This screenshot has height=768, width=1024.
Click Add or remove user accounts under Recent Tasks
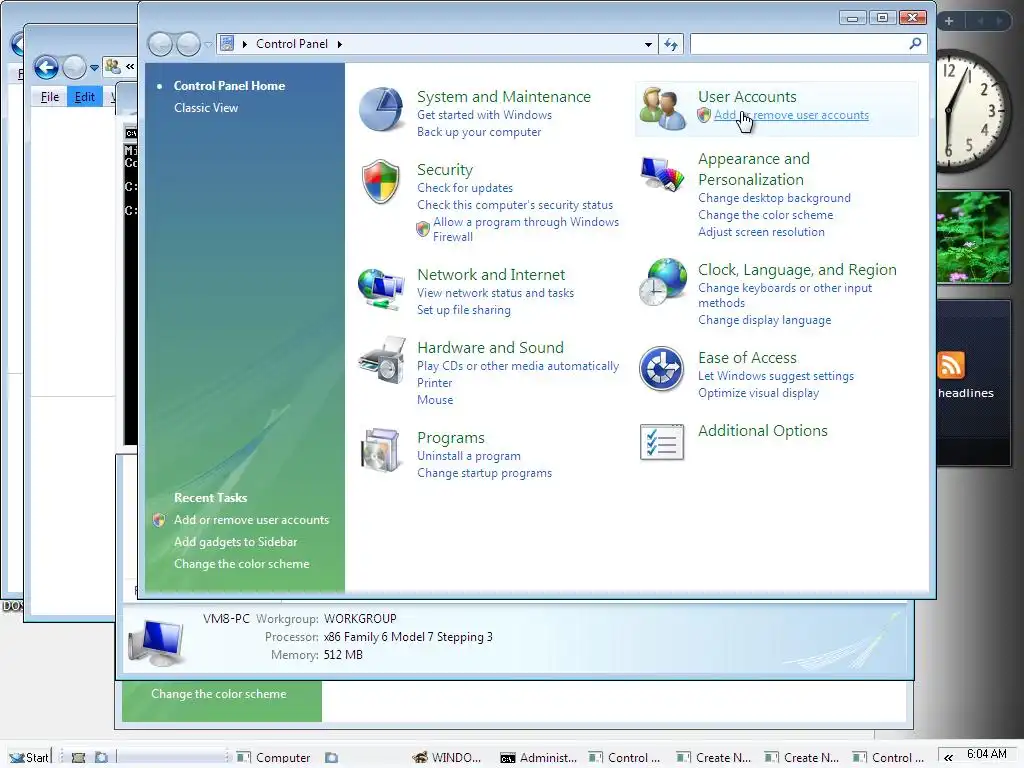point(251,520)
